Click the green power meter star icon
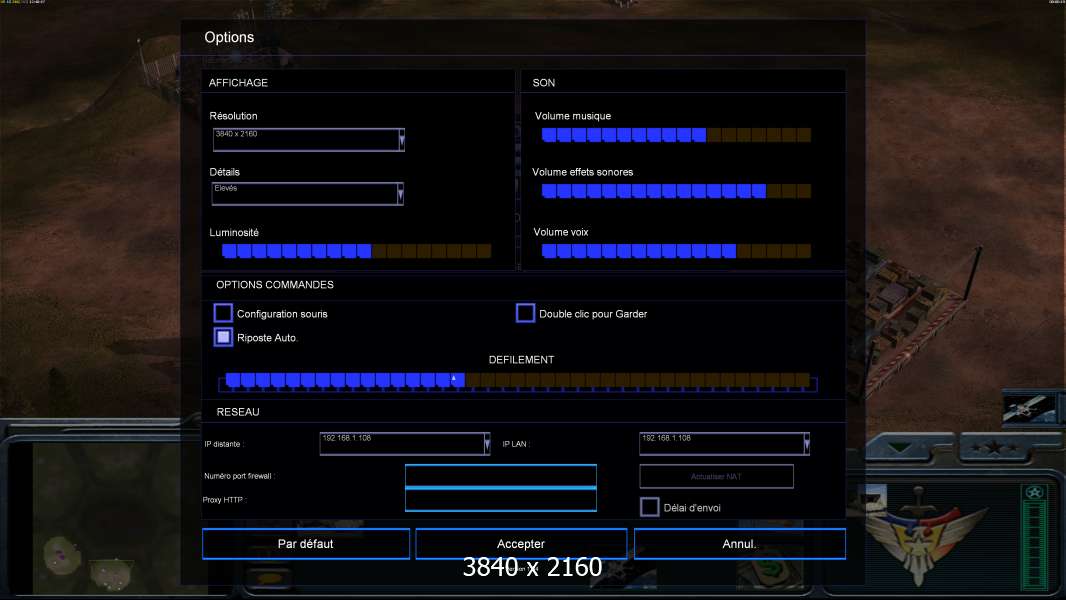 pos(1035,493)
